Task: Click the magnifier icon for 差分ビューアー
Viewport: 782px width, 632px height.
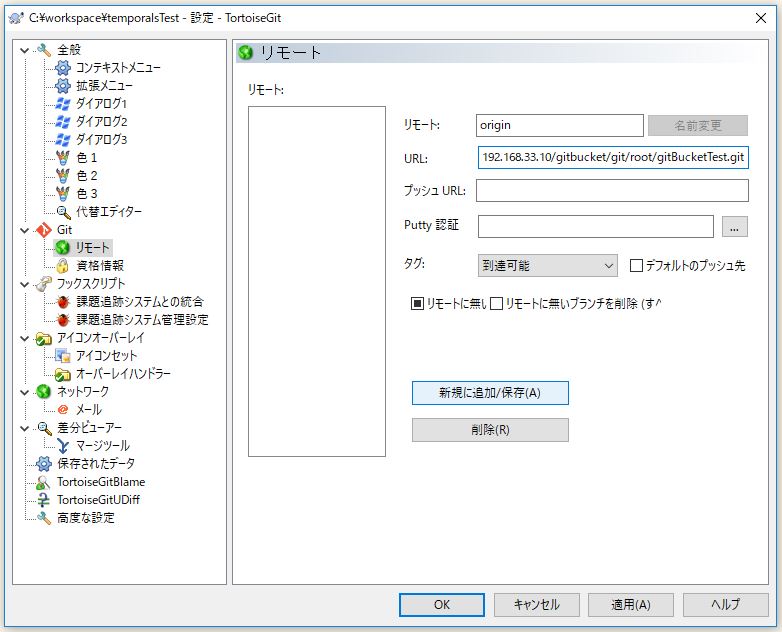Action: (44, 428)
